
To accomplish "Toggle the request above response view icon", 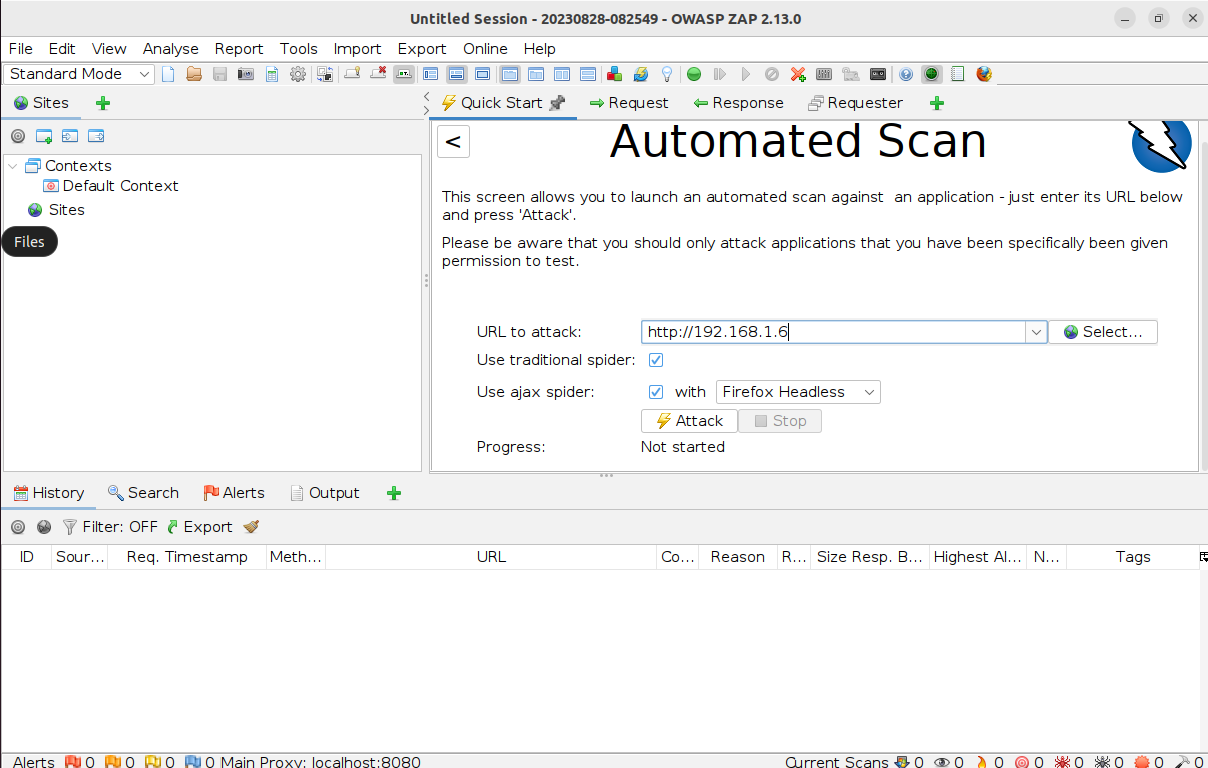I will (x=588, y=74).
